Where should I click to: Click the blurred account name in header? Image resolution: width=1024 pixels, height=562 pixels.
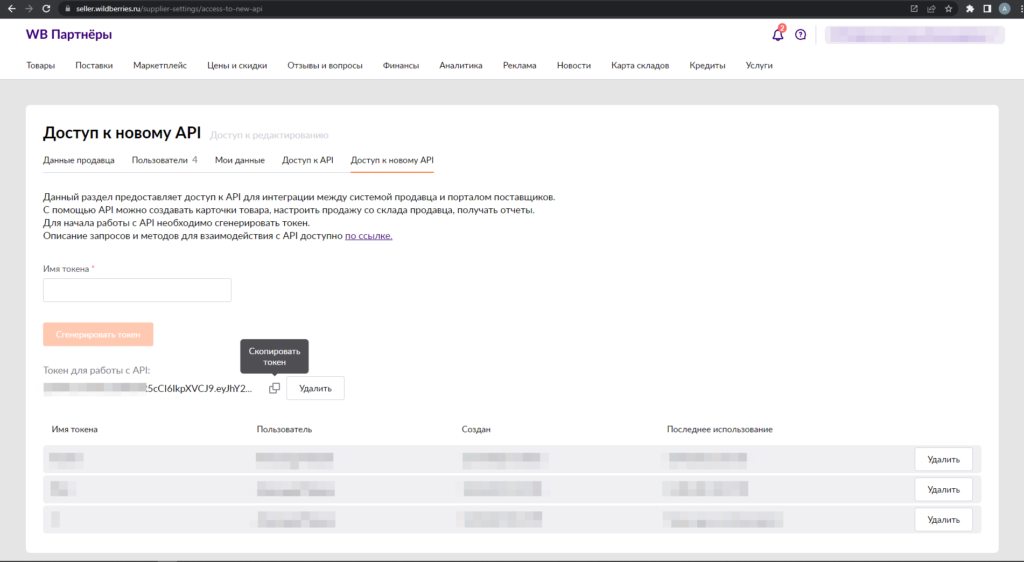[x=914, y=35]
